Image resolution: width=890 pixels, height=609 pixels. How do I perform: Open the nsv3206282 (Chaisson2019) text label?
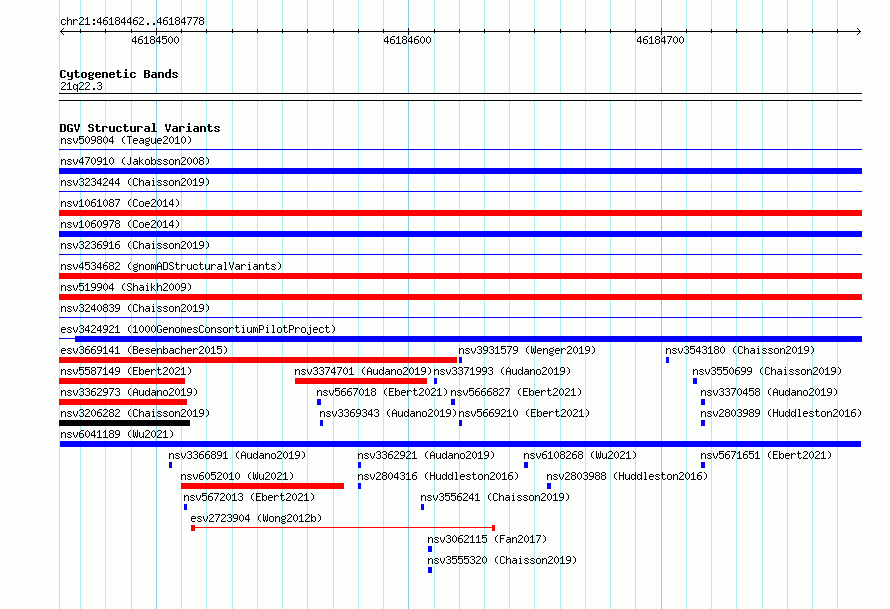coord(135,413)
